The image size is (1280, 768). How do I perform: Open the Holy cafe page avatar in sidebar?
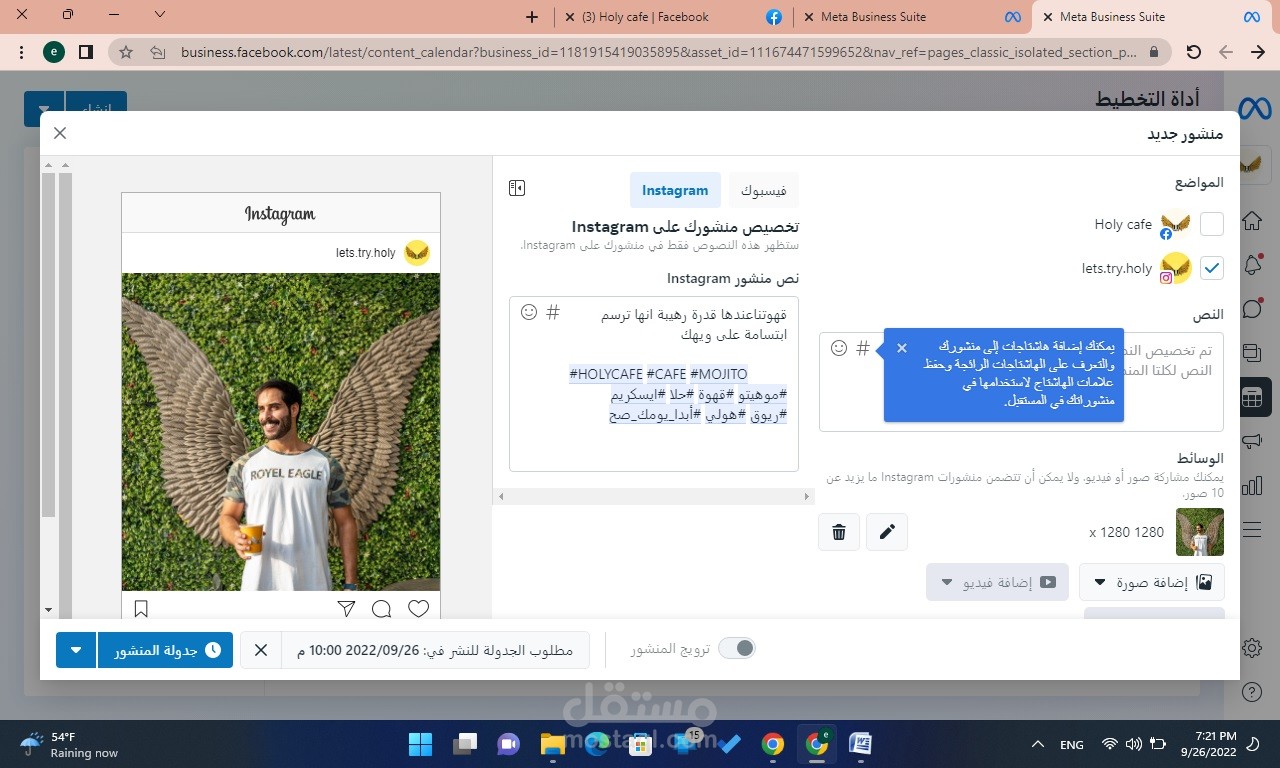pos(1254,165)
